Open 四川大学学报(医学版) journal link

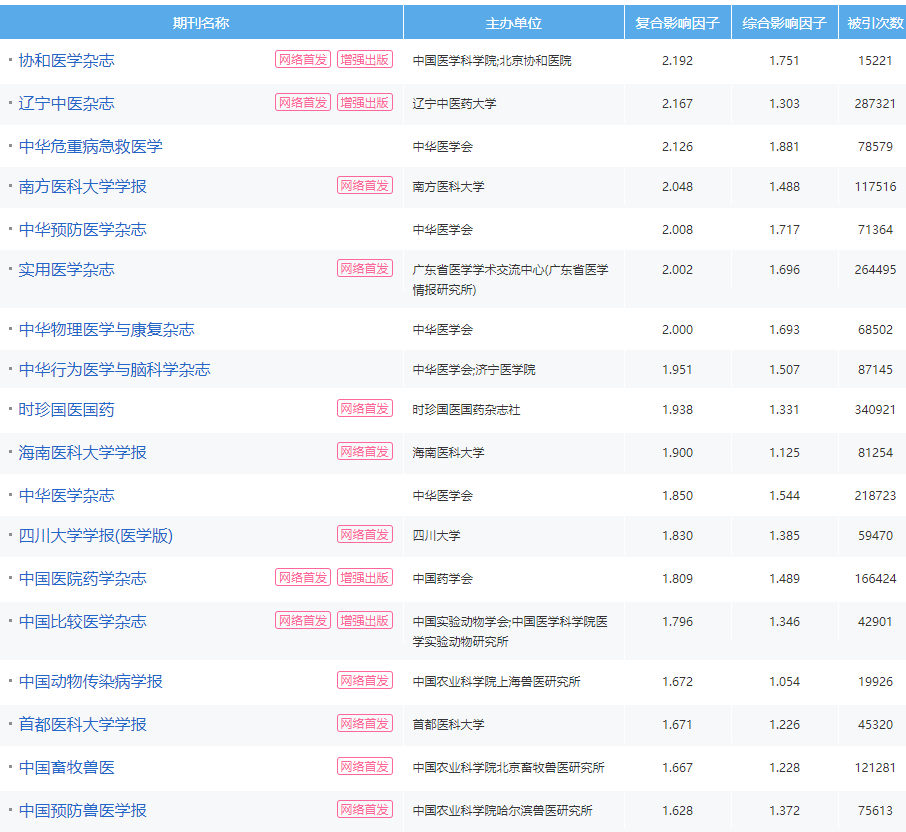tap(95, 535)
